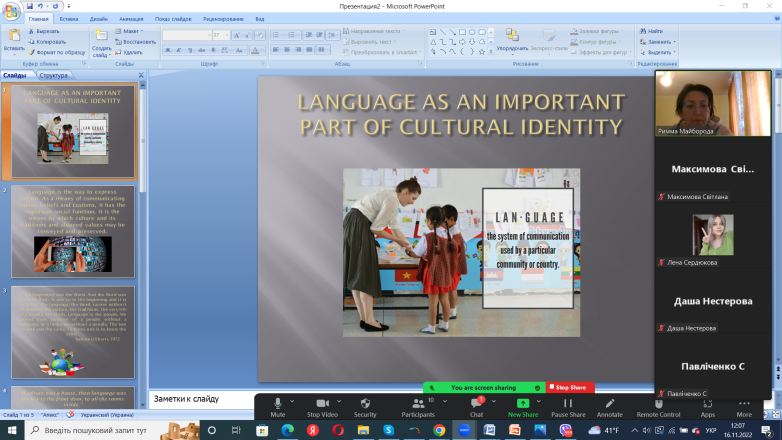782x440 pixels.
Task: Select slide 2 thumbnail with globe image
Action: (x=73, y=231)
